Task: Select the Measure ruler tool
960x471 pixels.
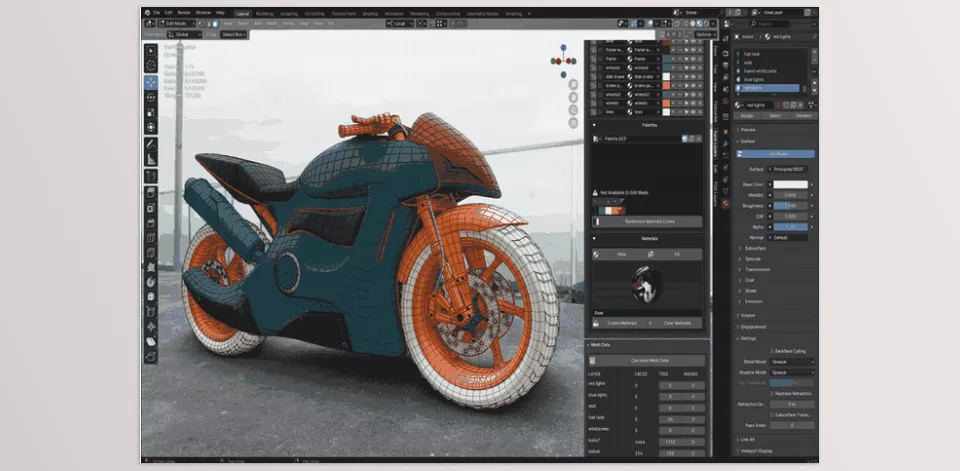Action: [151, 159]
